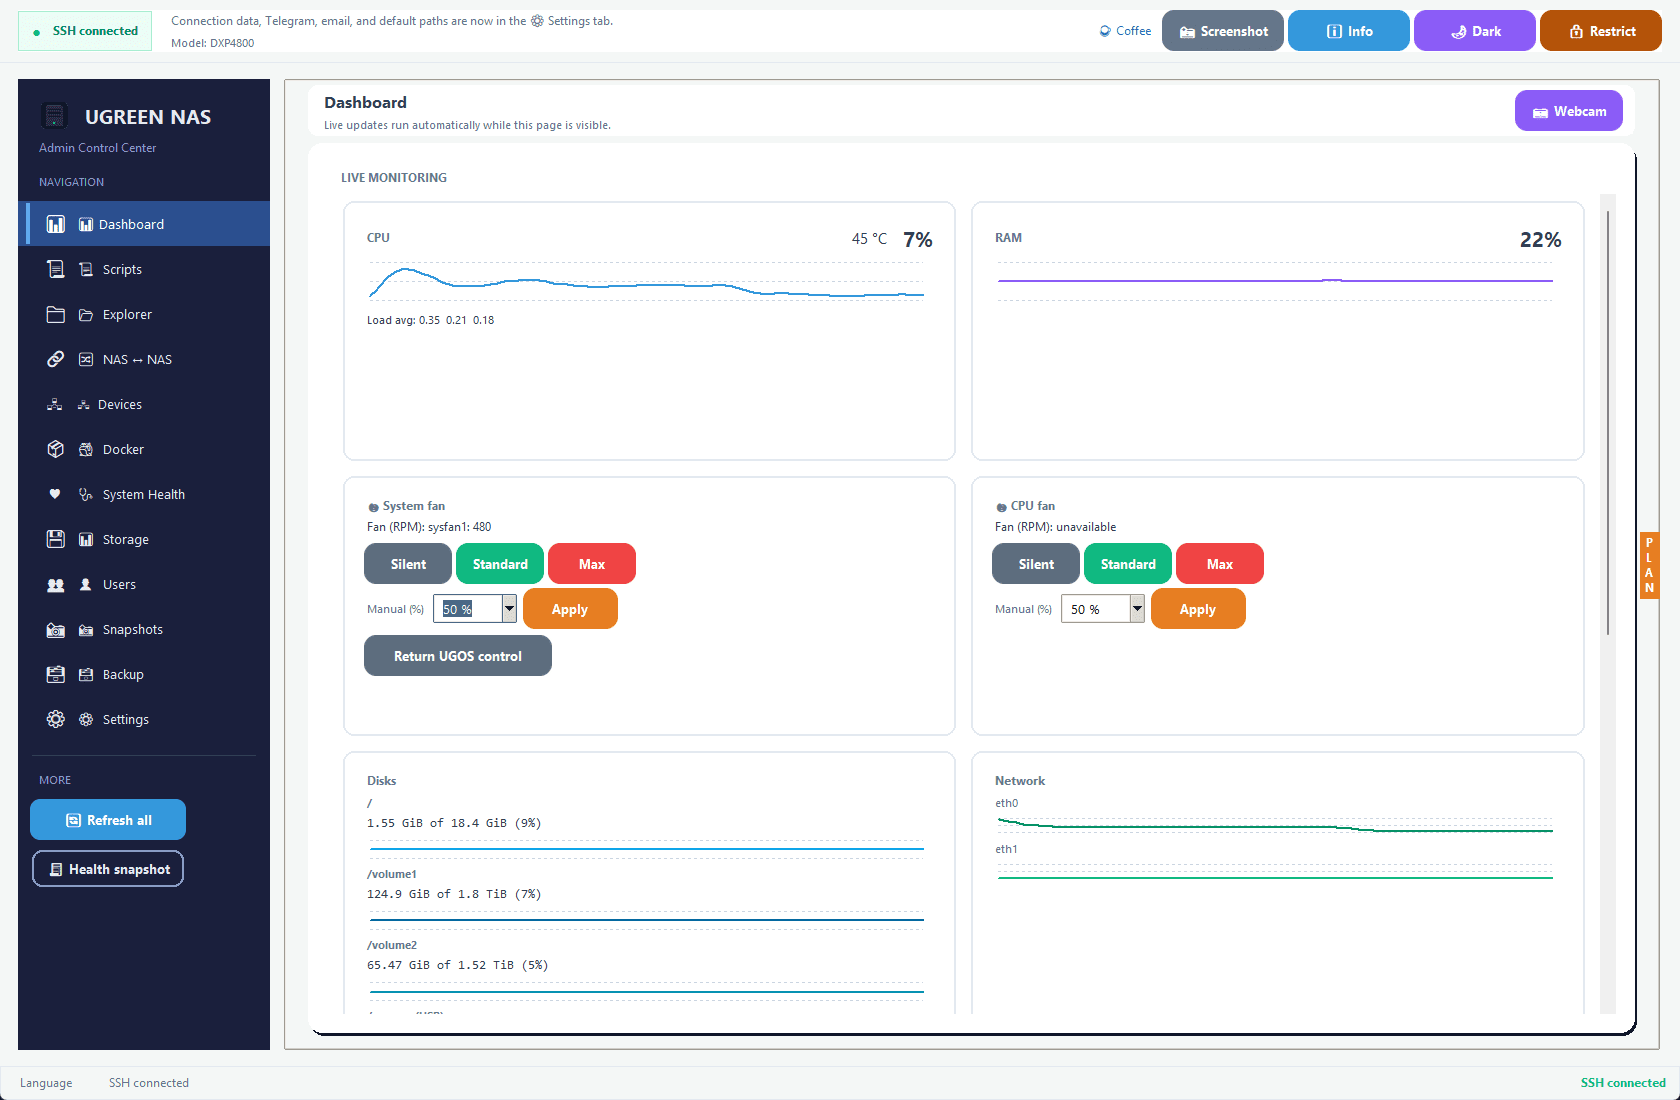1680x1100 pixels.
Task: Open the Snapshots camera icon in sidebar
Action: [x=56, y=629]
